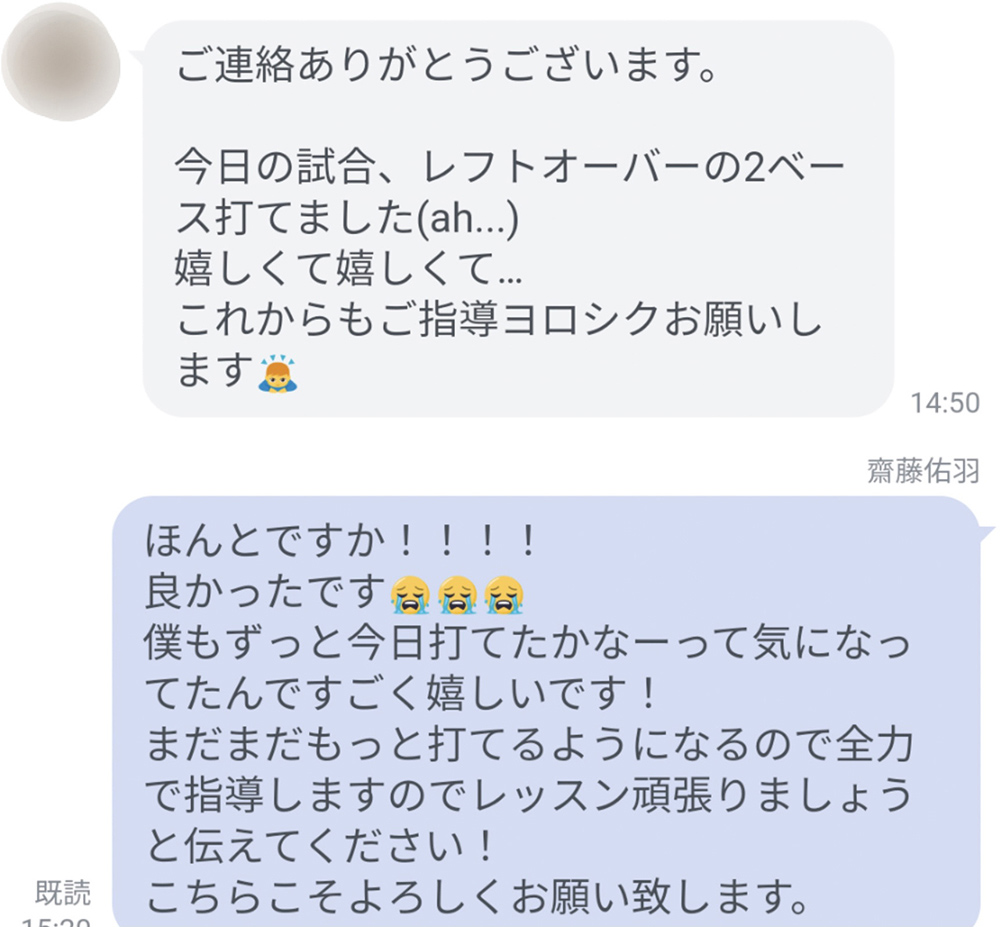Viewport: 1000px width, 927px height.
Task: Tap the middle crying face emoji
Action: 457,595
